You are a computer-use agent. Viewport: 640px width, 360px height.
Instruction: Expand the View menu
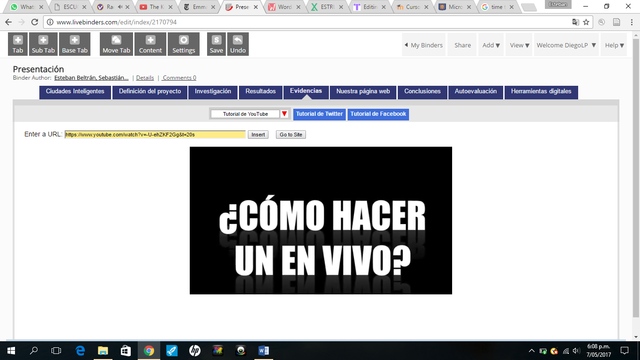519,45
